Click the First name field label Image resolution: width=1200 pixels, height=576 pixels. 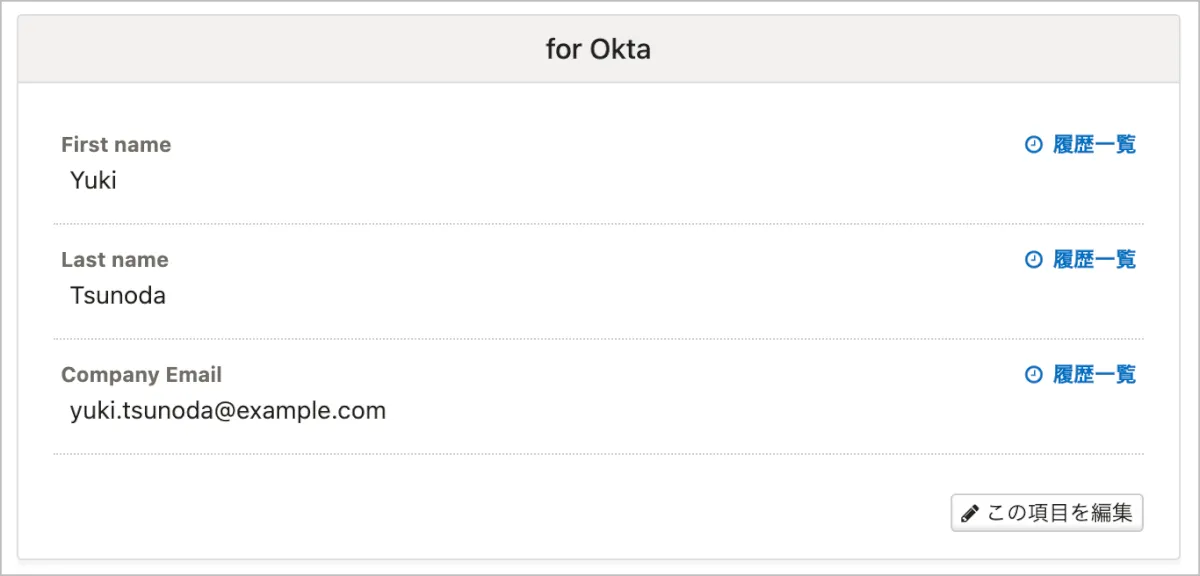pos(116,145)
